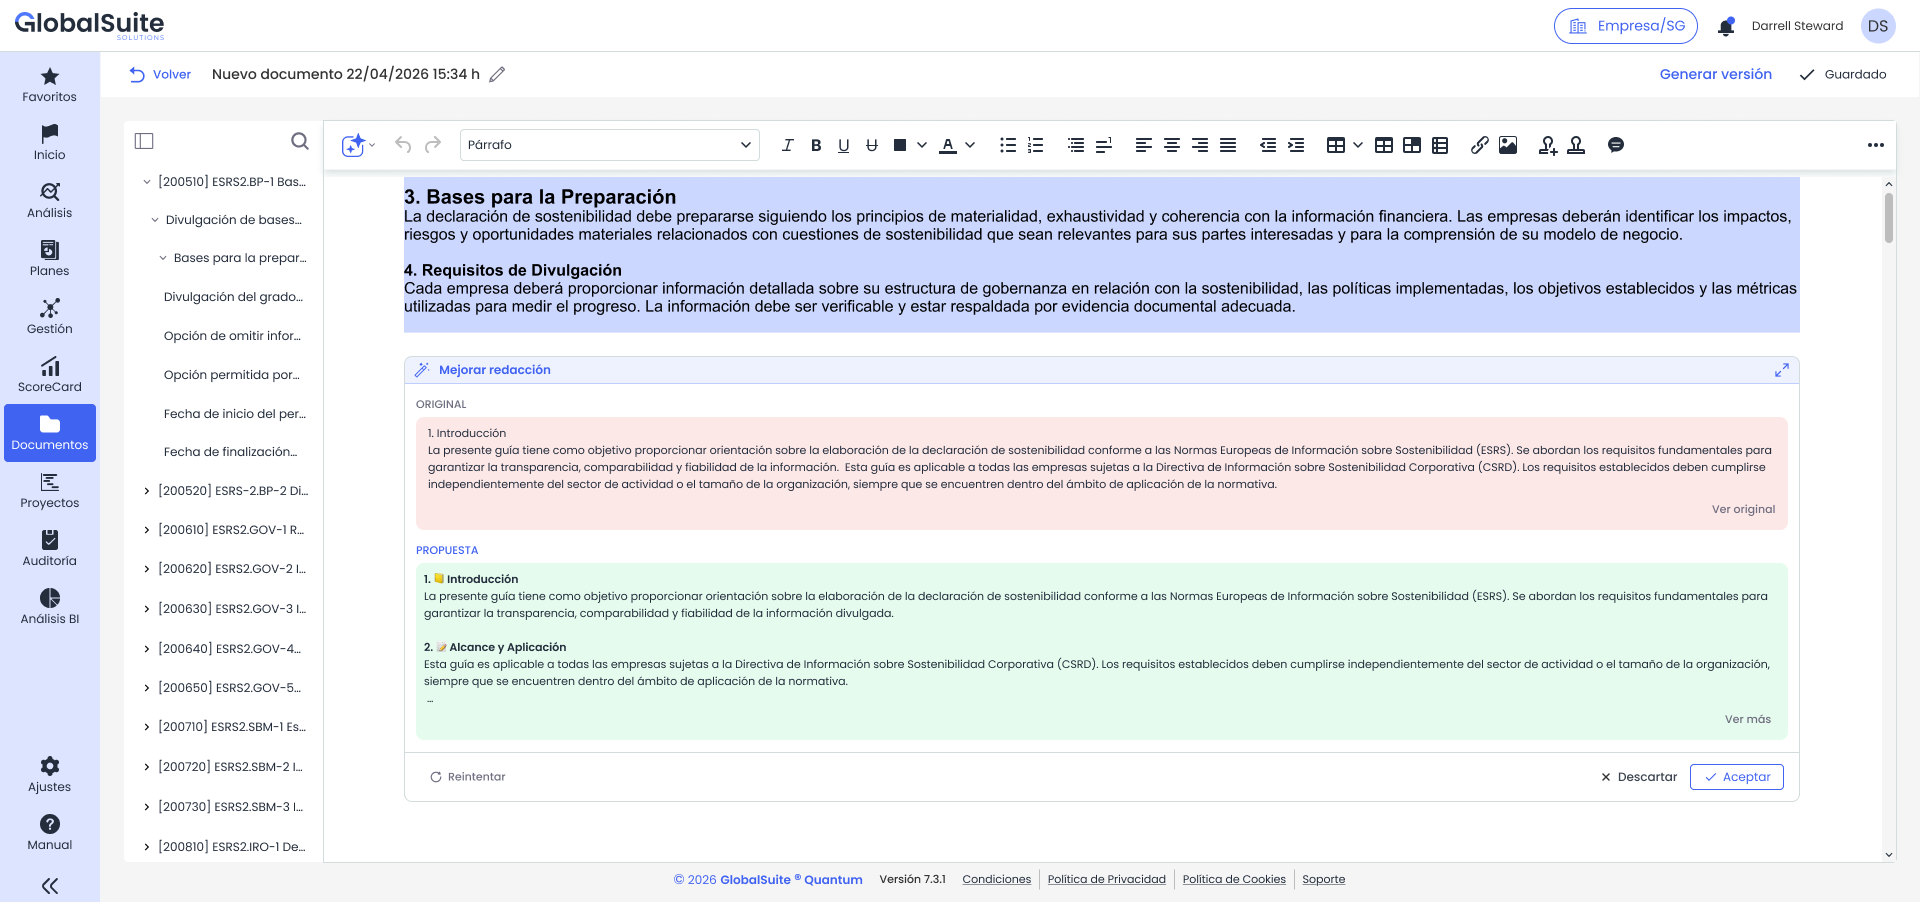Image resolution: width=1920 pixels, height=902 pixels.
Task: Expand the Mejorar redacción panel
Action: 1782,370
